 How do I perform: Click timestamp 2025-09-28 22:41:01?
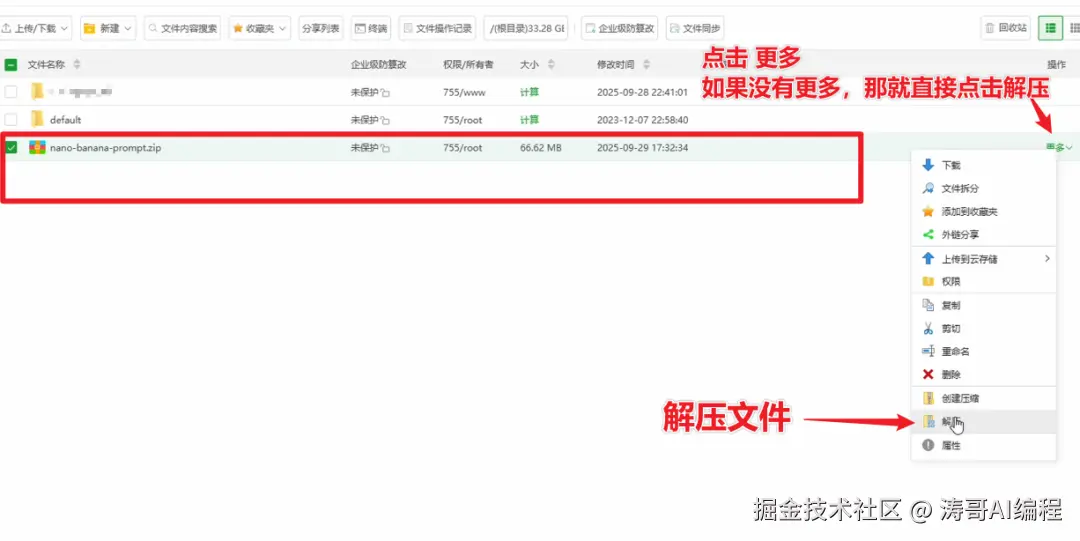pyautogui.click(x=643, y=92)
